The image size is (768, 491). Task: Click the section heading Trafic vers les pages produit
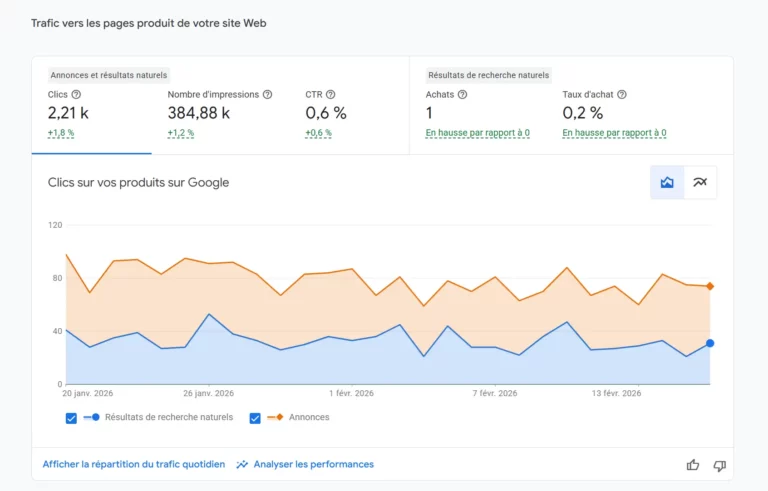pyautogui.click(x=148, y=23)
